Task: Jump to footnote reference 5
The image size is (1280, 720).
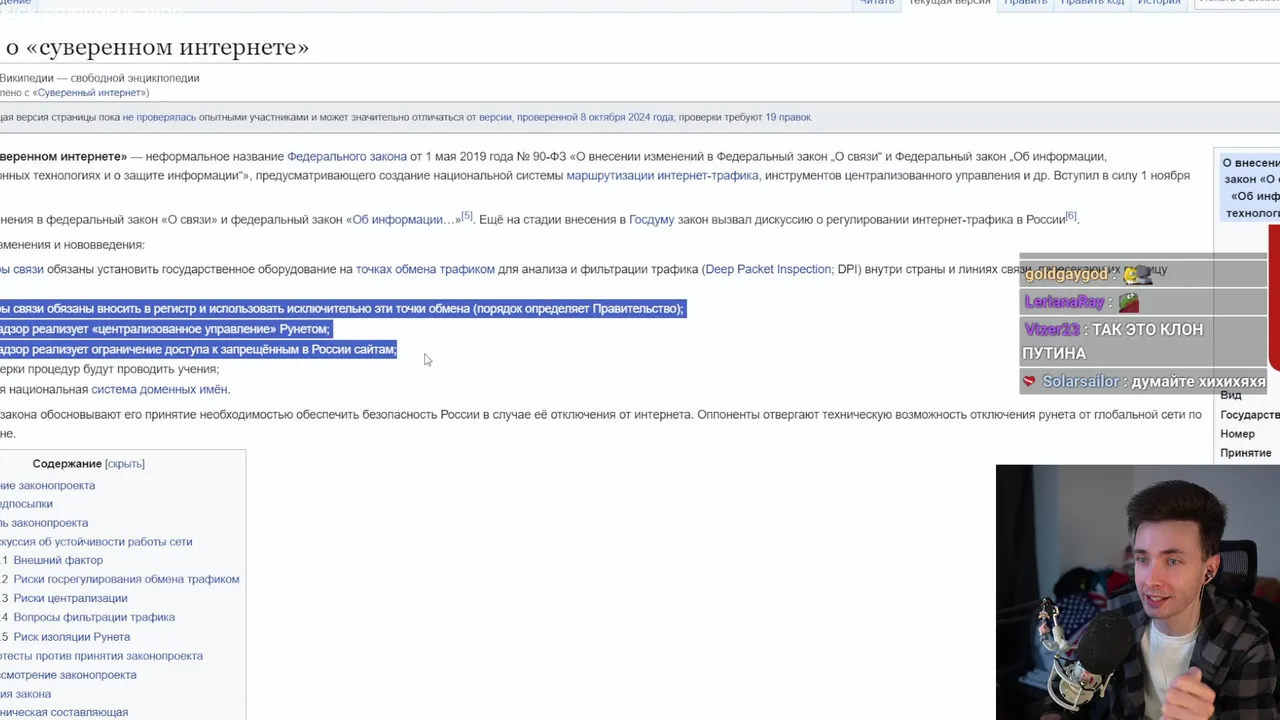Action: pyautogui.click(x=466, y=215)
